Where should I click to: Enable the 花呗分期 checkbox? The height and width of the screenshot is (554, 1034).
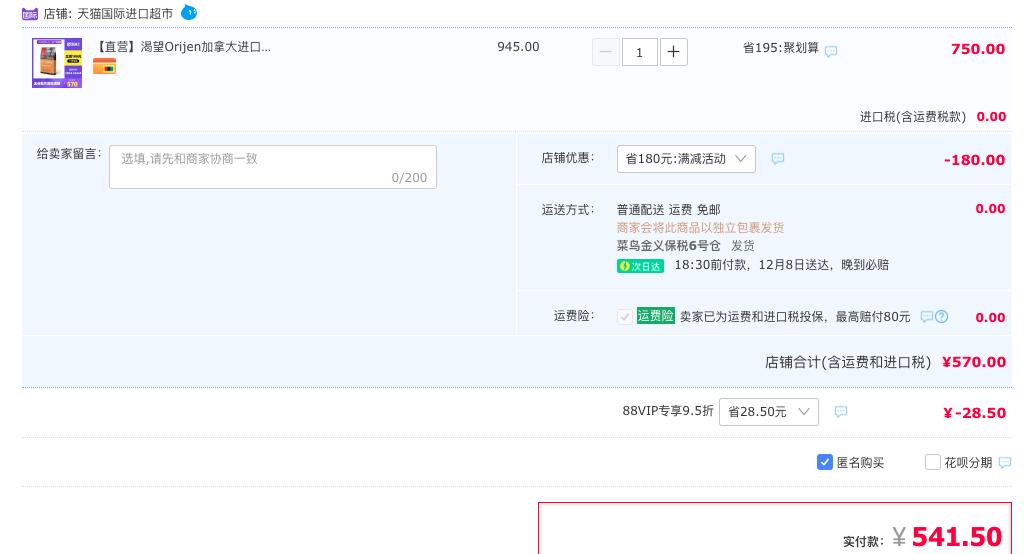(933, 462)
